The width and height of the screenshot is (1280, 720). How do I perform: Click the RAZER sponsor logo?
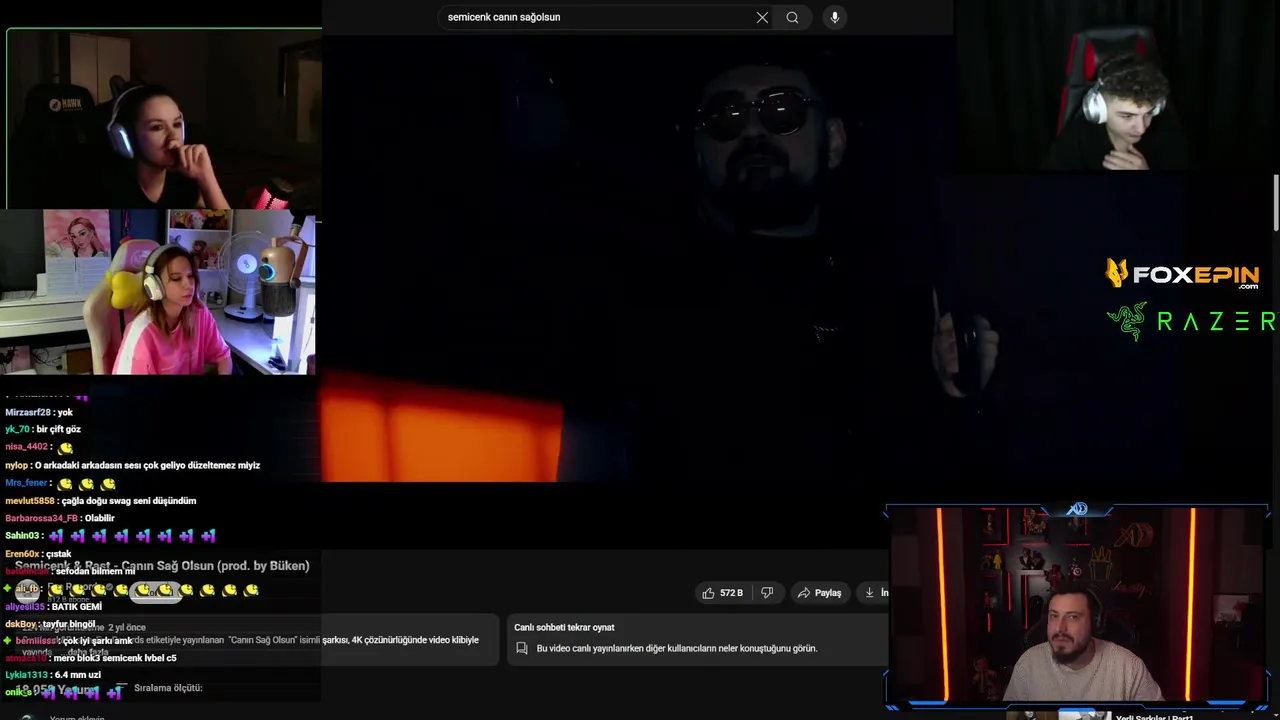(1192, 321)
